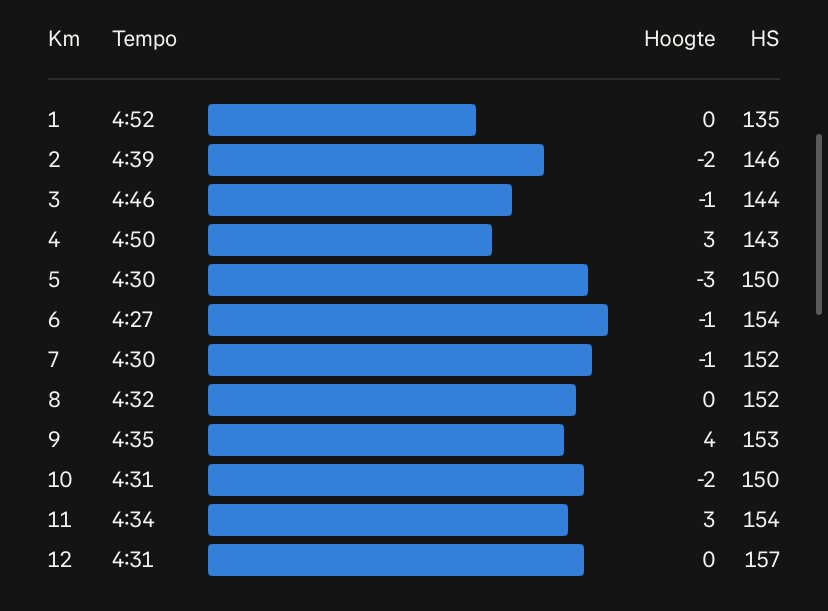Screen dimensions: 828x611
Task: Select the 4:32 bar for kilometer 8
Action: 392,400
